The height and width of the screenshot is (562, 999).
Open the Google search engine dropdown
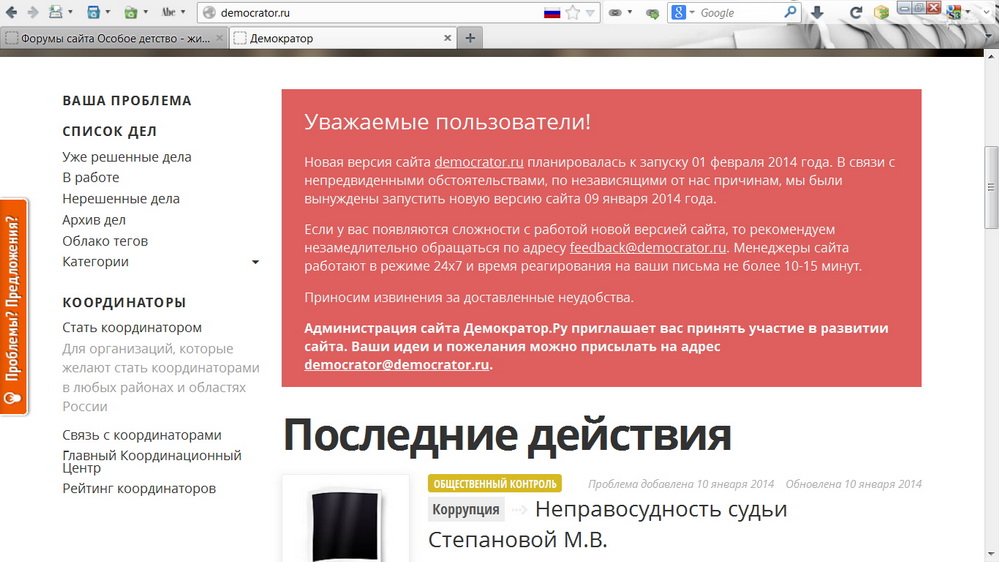pos(683,13)
